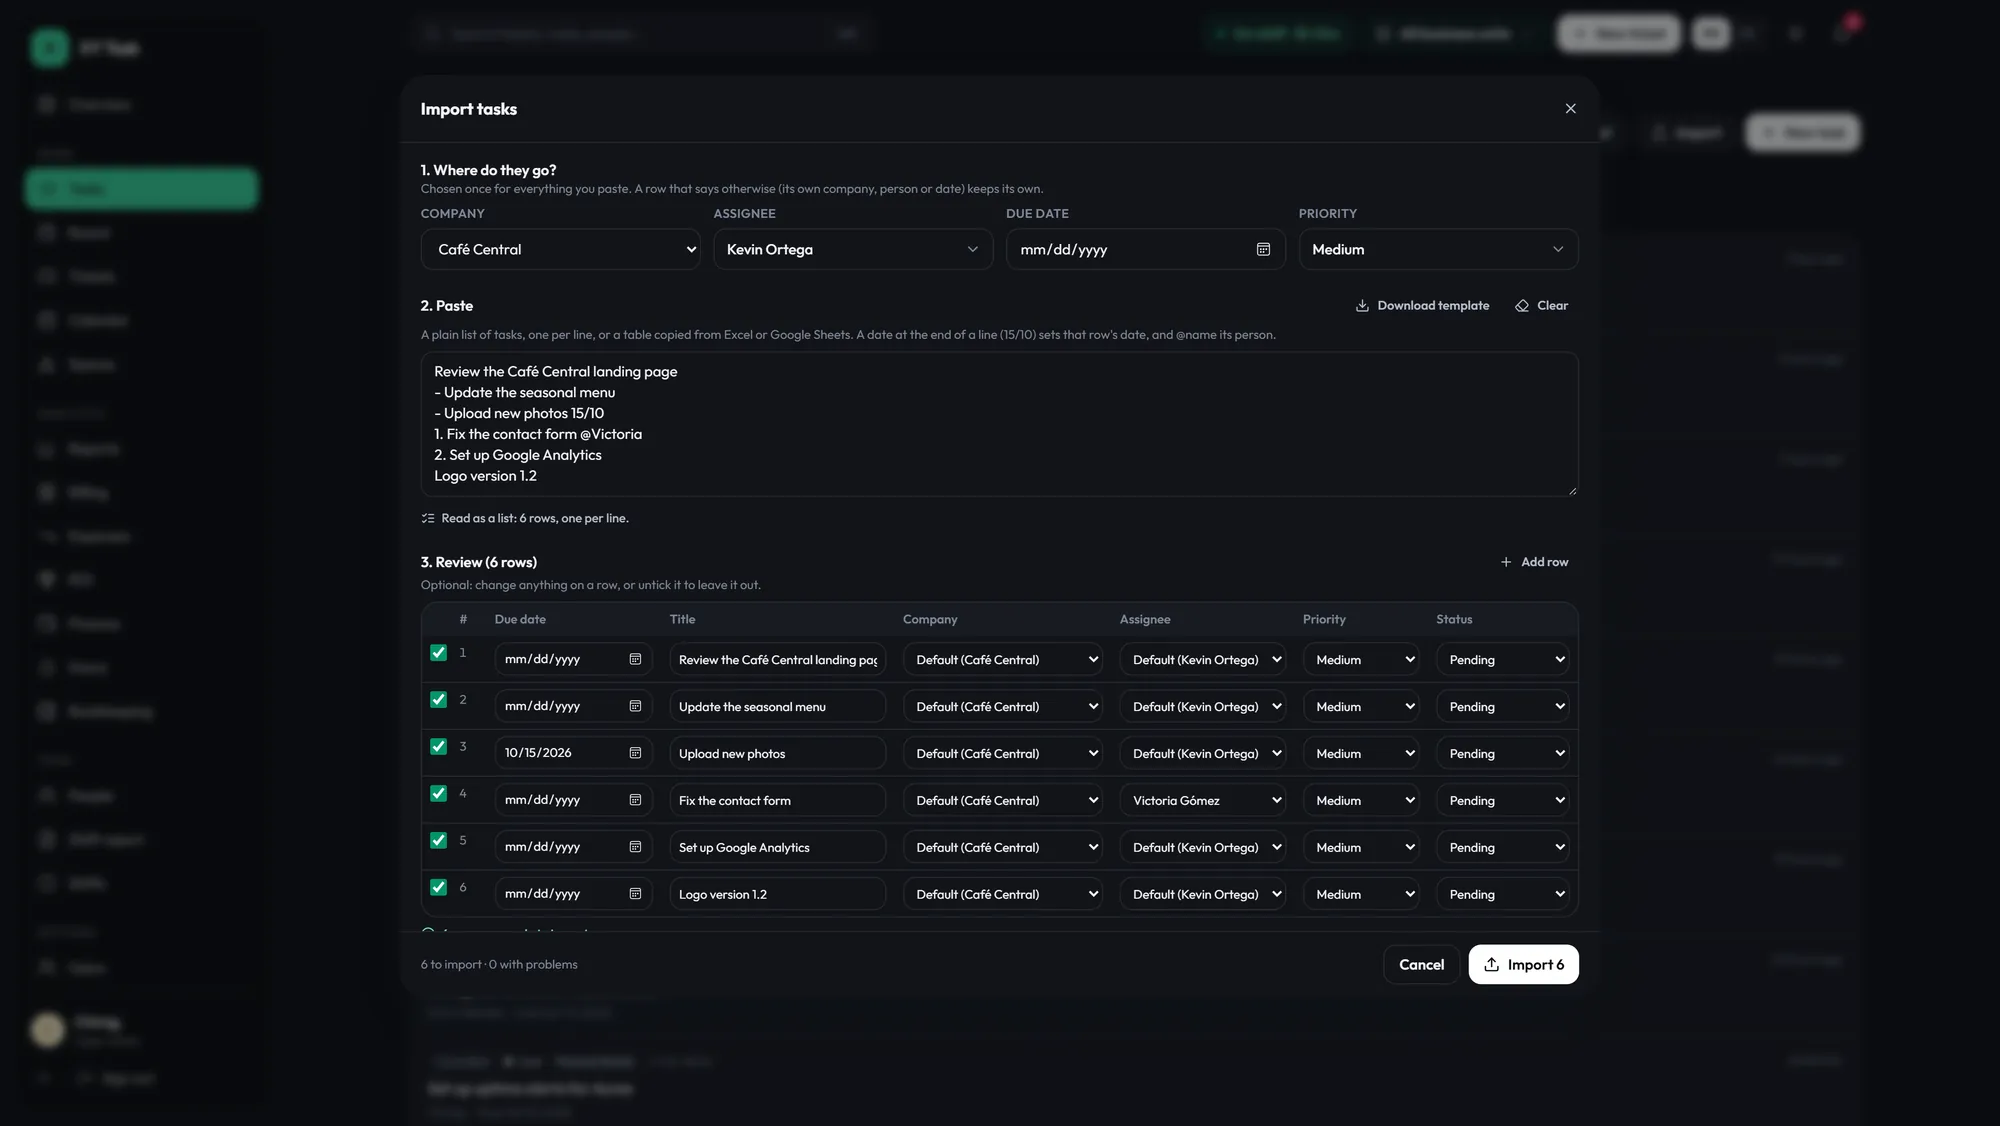Open Status dropdown in row 1
2000x1126 pixels.
tap(1502, 659)
